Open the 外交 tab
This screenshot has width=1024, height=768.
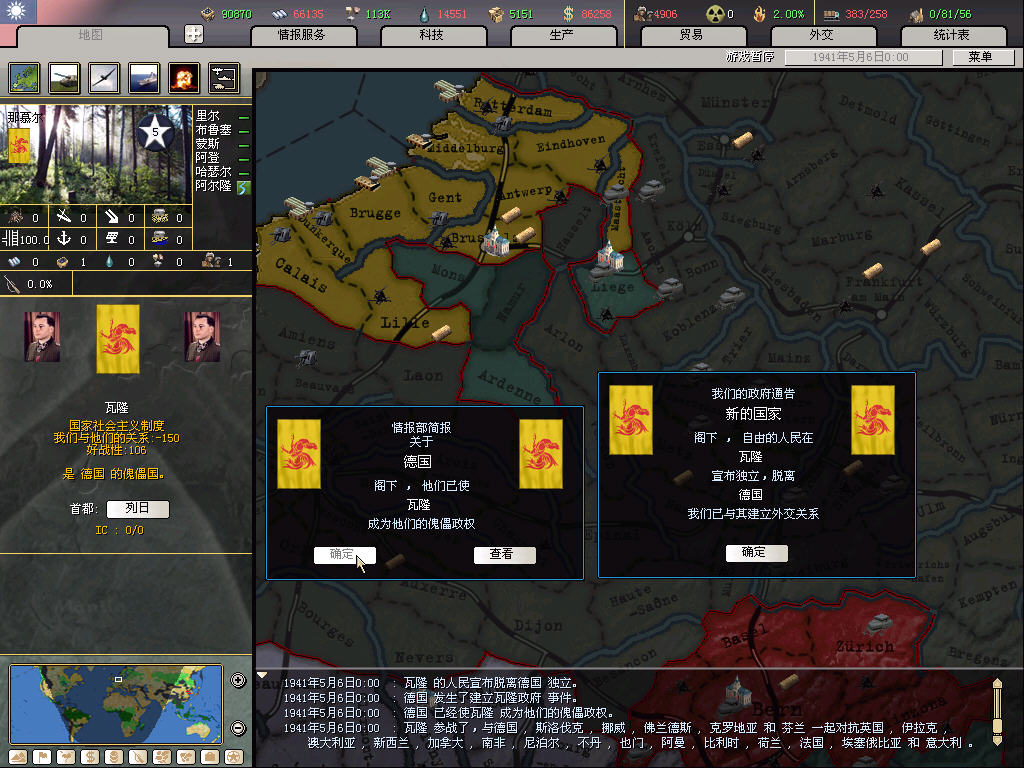pyautogui.click(x=822, y=35)
